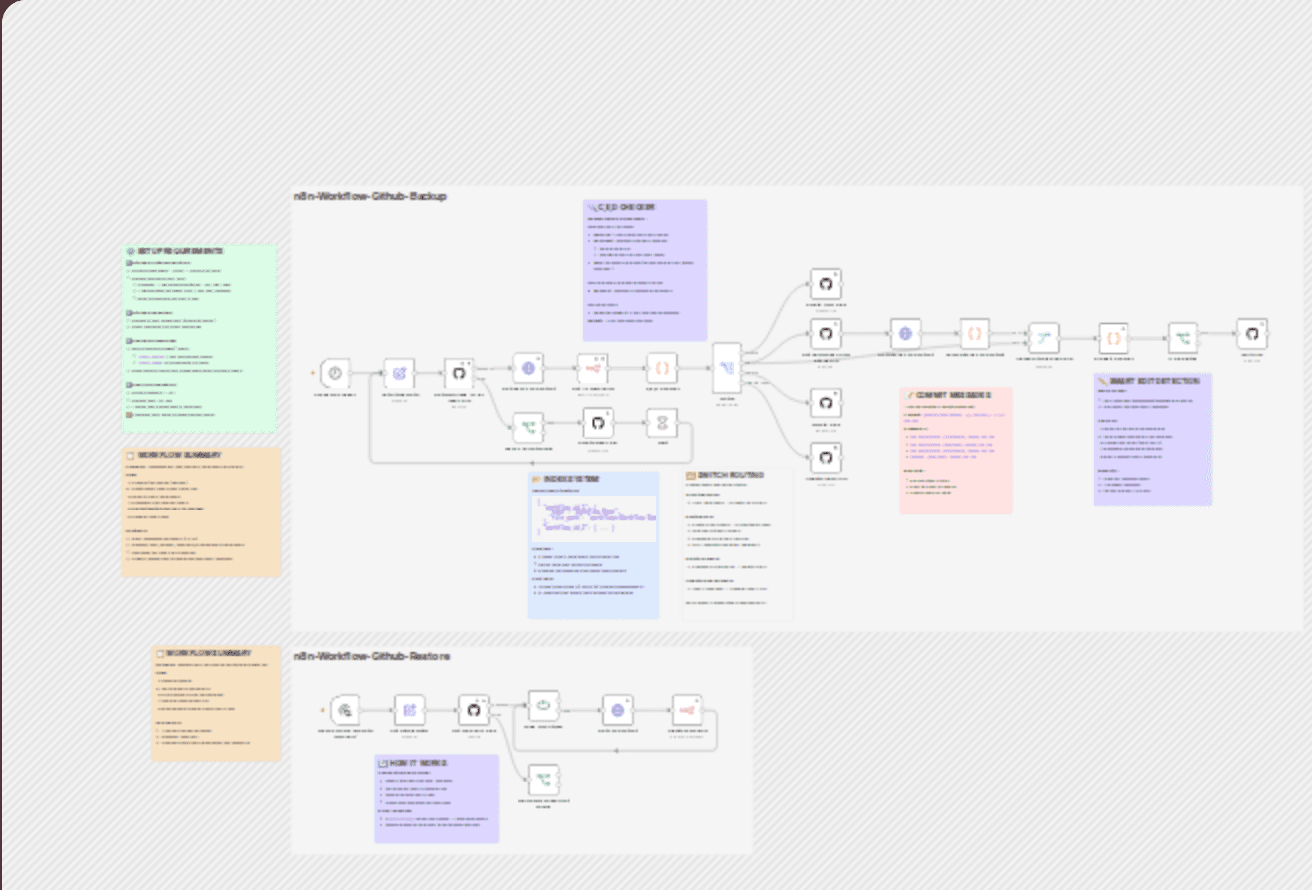1312x890 pixels.
Task: Select the purple sticky note above the Switch node
Action: point(645,270)
